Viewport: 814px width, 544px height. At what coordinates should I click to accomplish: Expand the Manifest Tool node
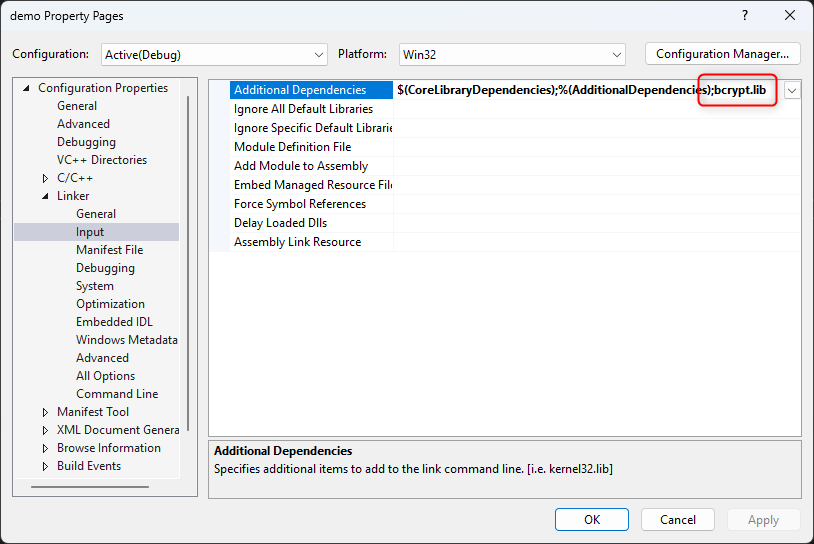[45, 412]
